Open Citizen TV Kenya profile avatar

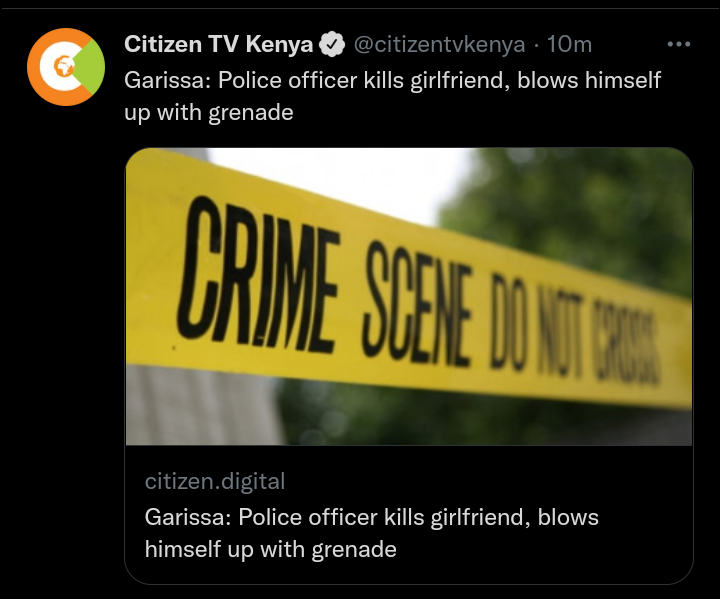[x=66, y=67]
